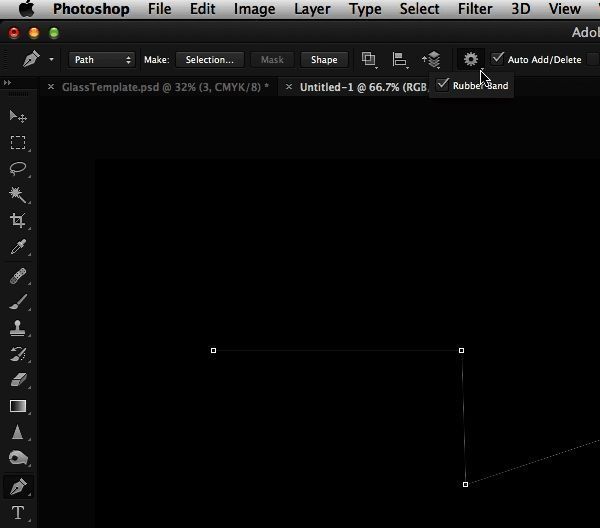Toggle the Auto Add/Delete checkbox
The height and width of the screenshot is (528, 600).
(x=498, y=59)
